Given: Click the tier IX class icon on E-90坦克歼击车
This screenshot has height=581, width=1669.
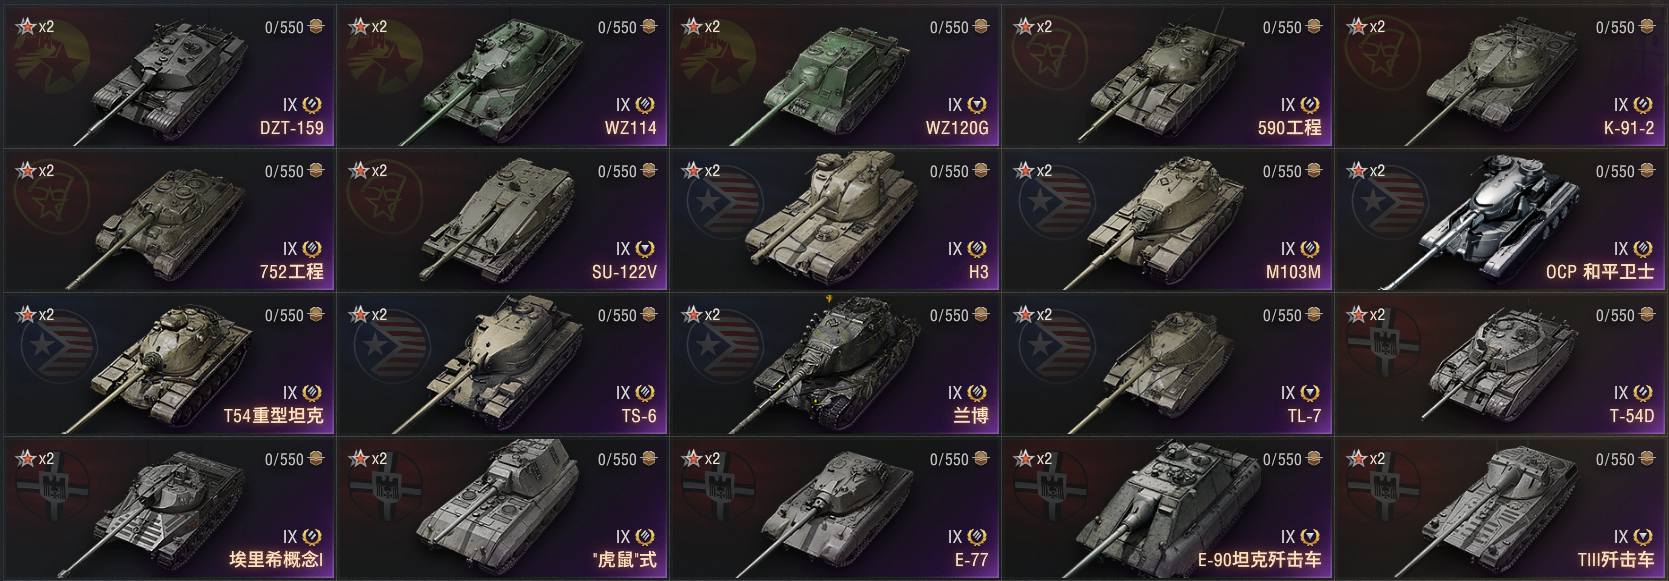Looking at the screenshot, I should [1310, 537].
